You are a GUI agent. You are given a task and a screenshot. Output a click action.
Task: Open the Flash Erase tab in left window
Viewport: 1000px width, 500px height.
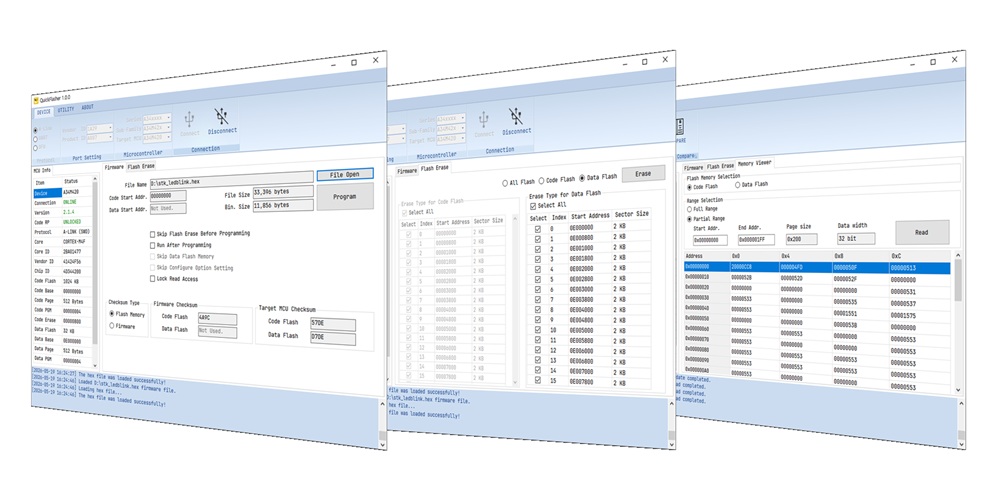click(x=141, y=166)
